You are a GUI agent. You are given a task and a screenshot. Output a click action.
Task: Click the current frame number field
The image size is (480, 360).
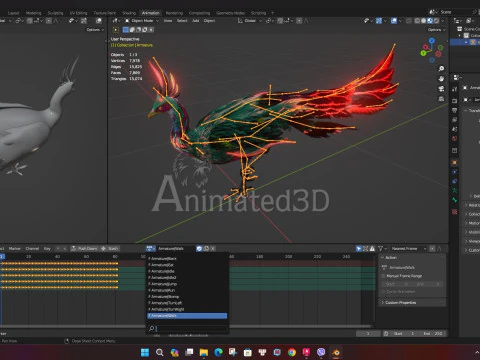pyautogui.click(x=368, y=333)
